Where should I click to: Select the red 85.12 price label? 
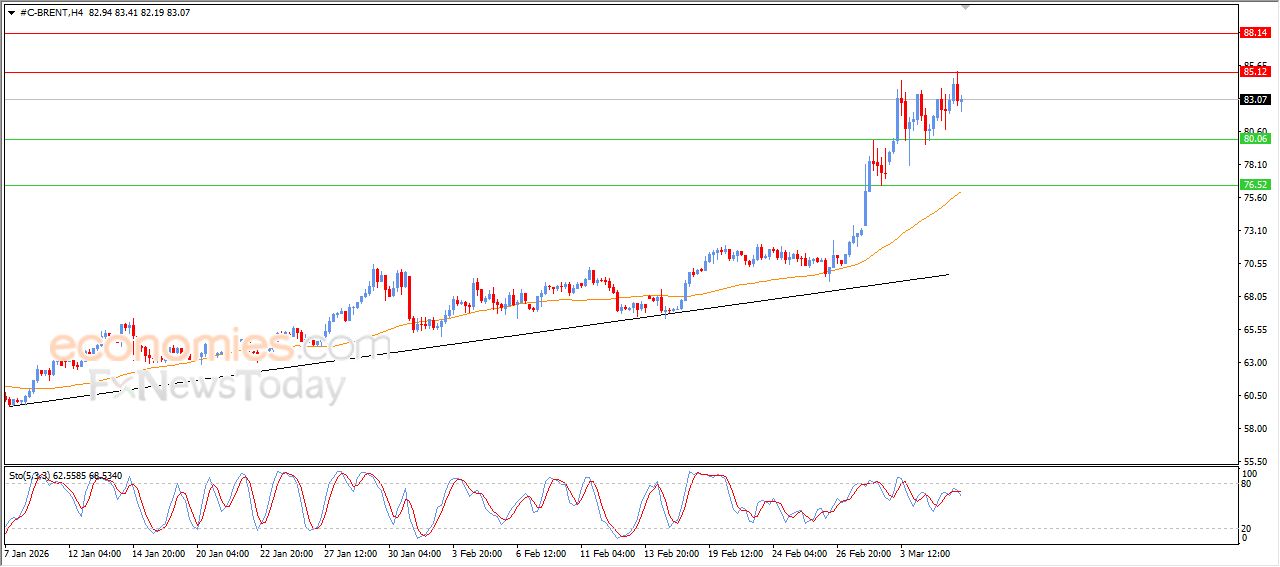click(1255, 72)
